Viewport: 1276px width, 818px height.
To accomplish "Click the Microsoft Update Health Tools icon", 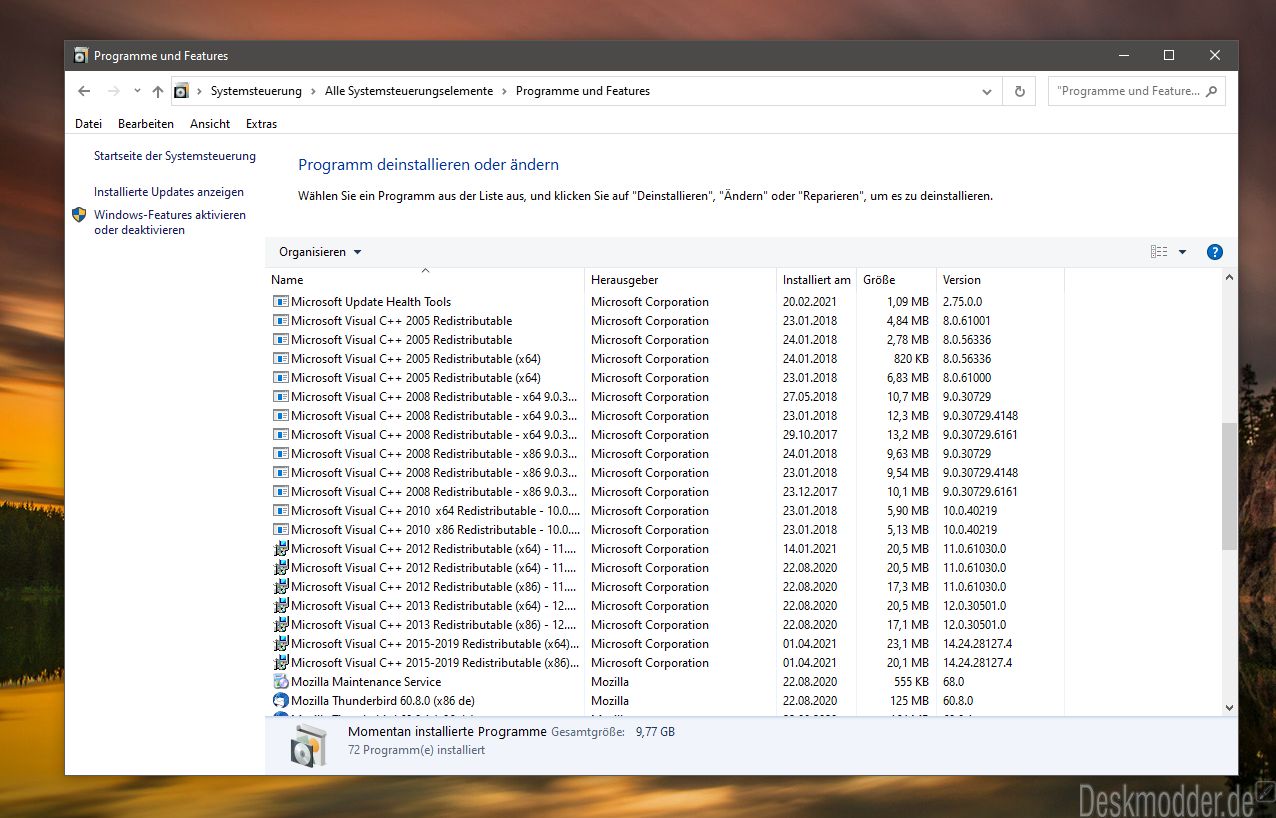I will click(x=281, y=302).
